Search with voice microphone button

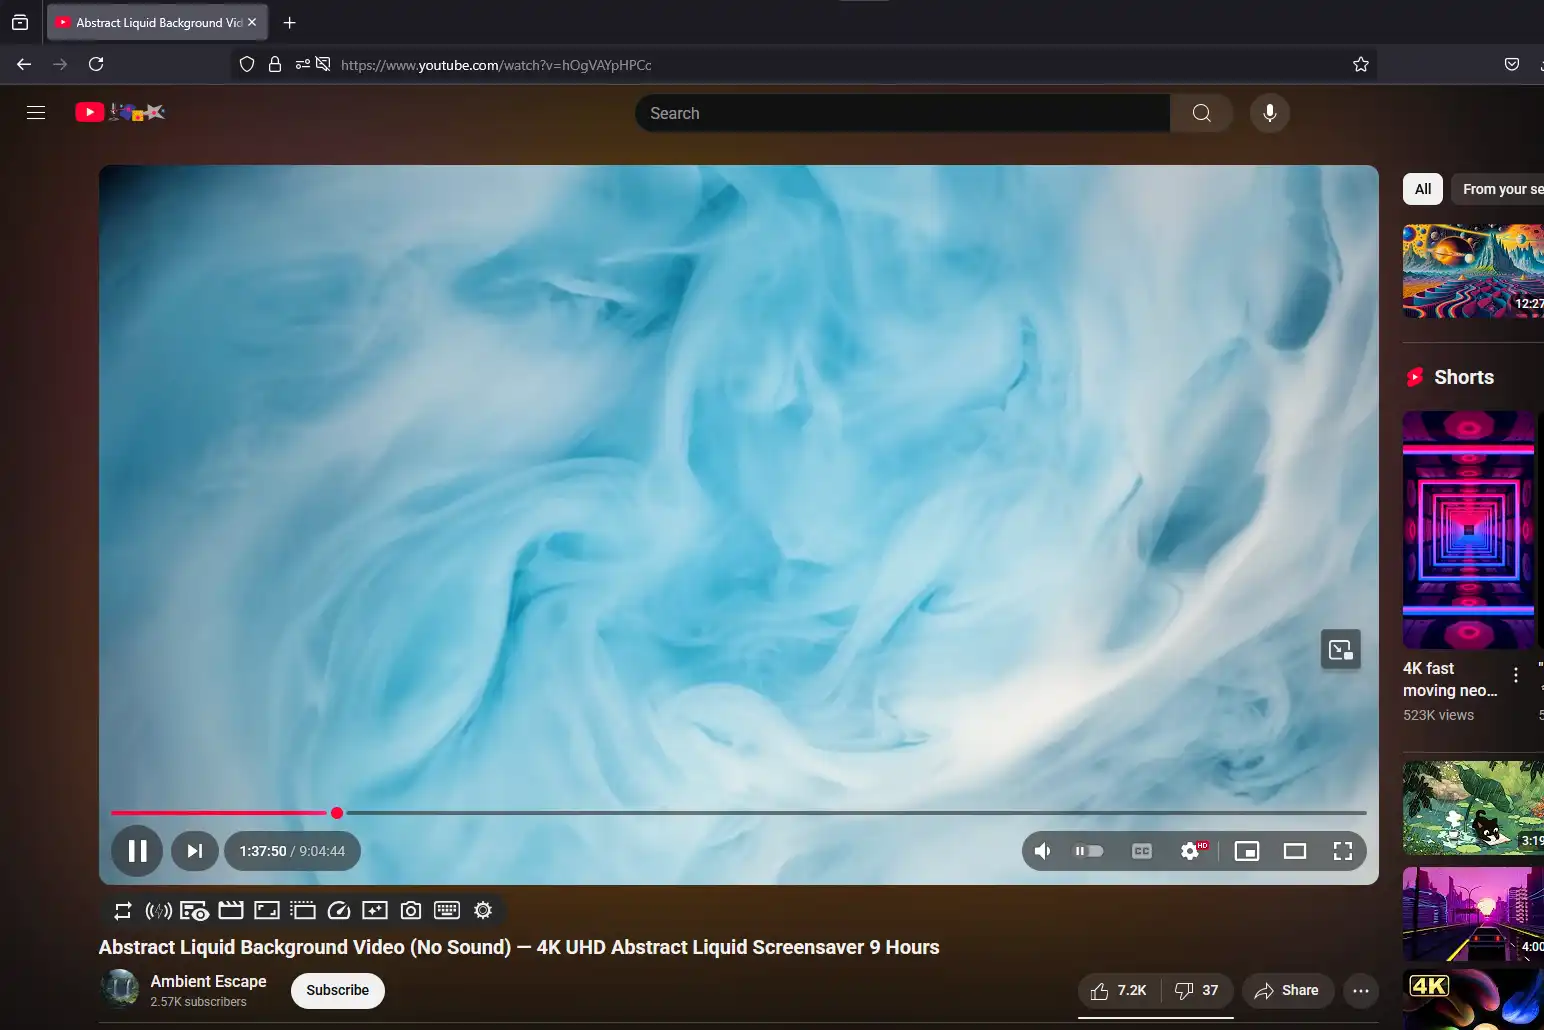click(x=1269, y=113)
